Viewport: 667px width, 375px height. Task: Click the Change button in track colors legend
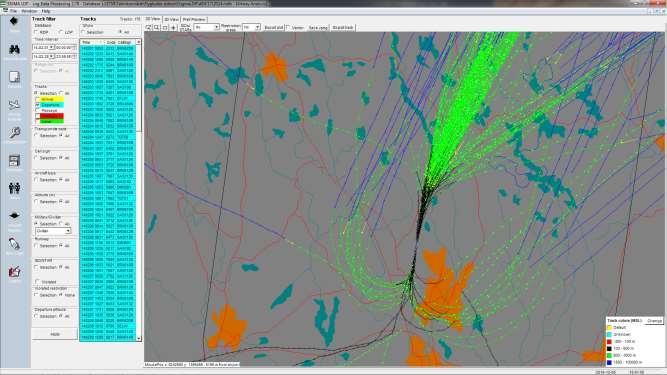pos(654,321)
